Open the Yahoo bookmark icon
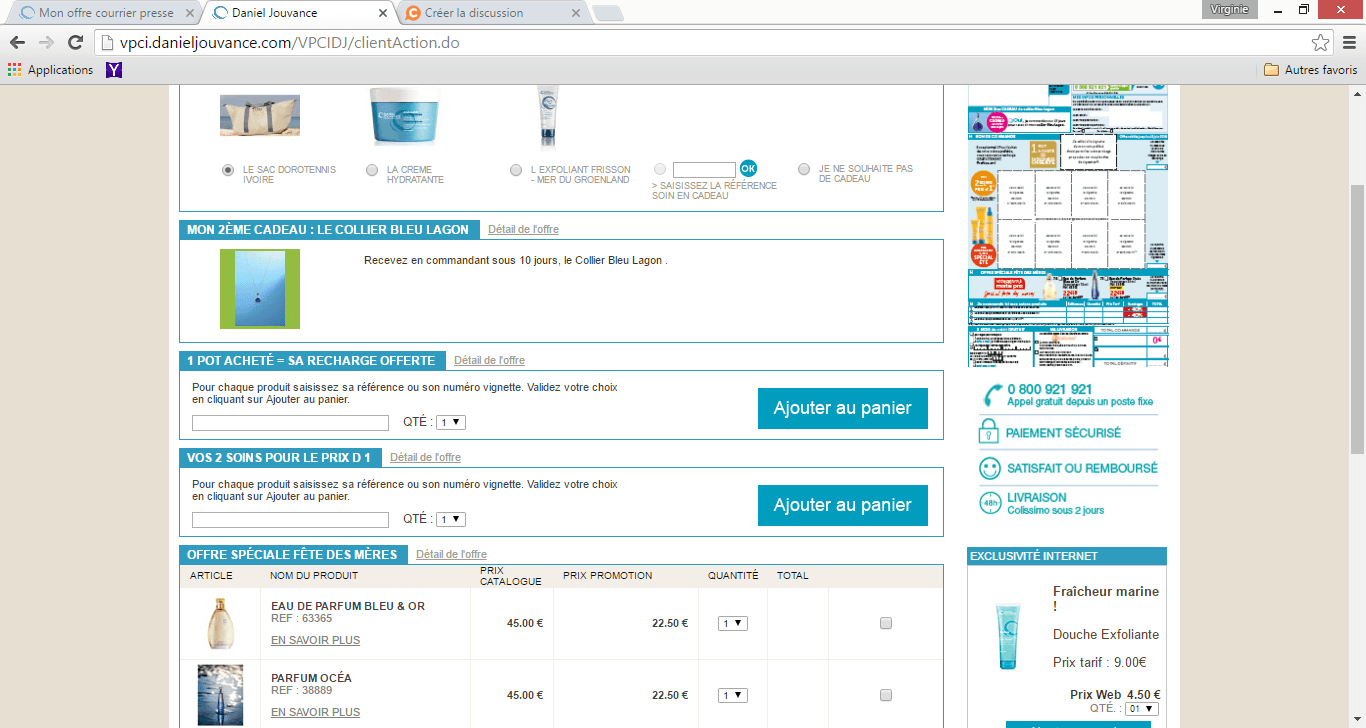 [114, 70]
